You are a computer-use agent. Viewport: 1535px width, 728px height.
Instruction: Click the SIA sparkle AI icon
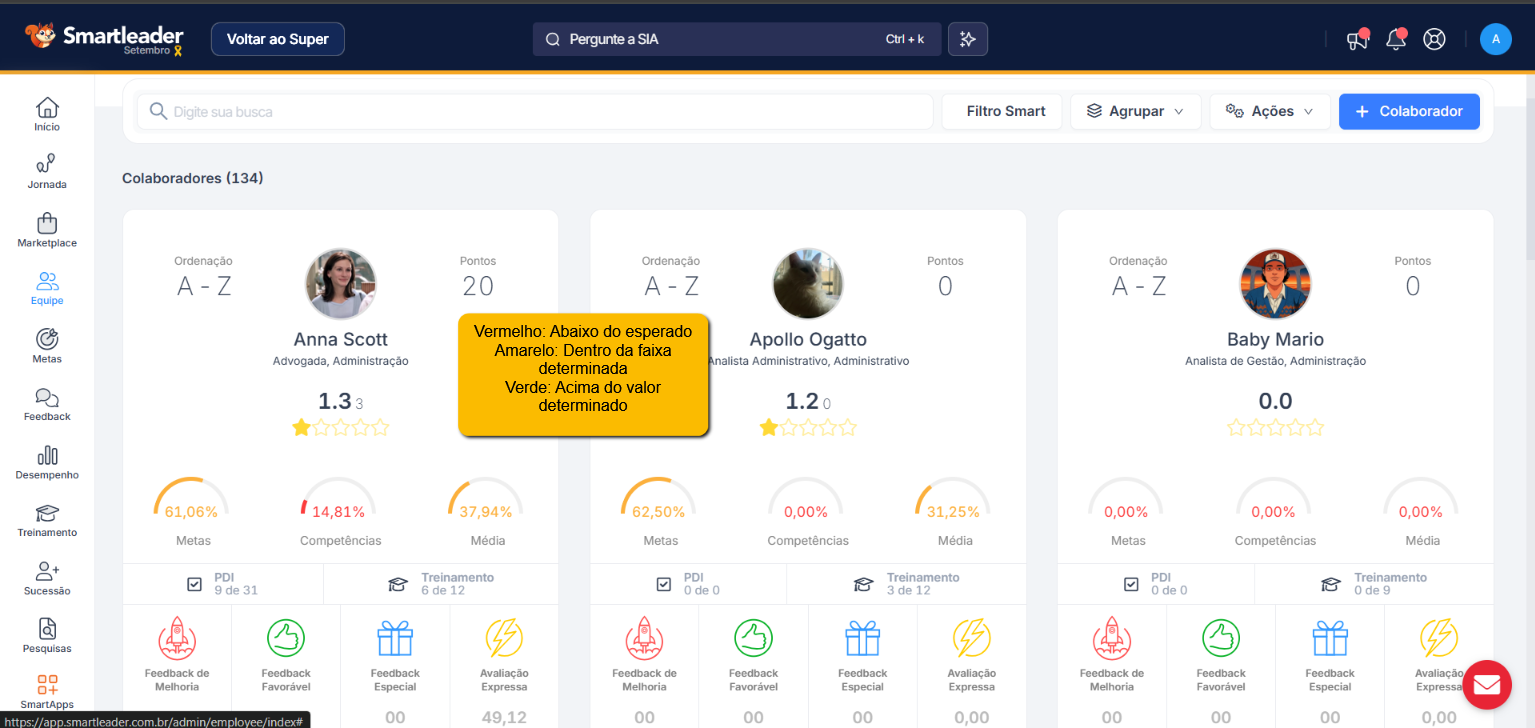pos(967,40)
